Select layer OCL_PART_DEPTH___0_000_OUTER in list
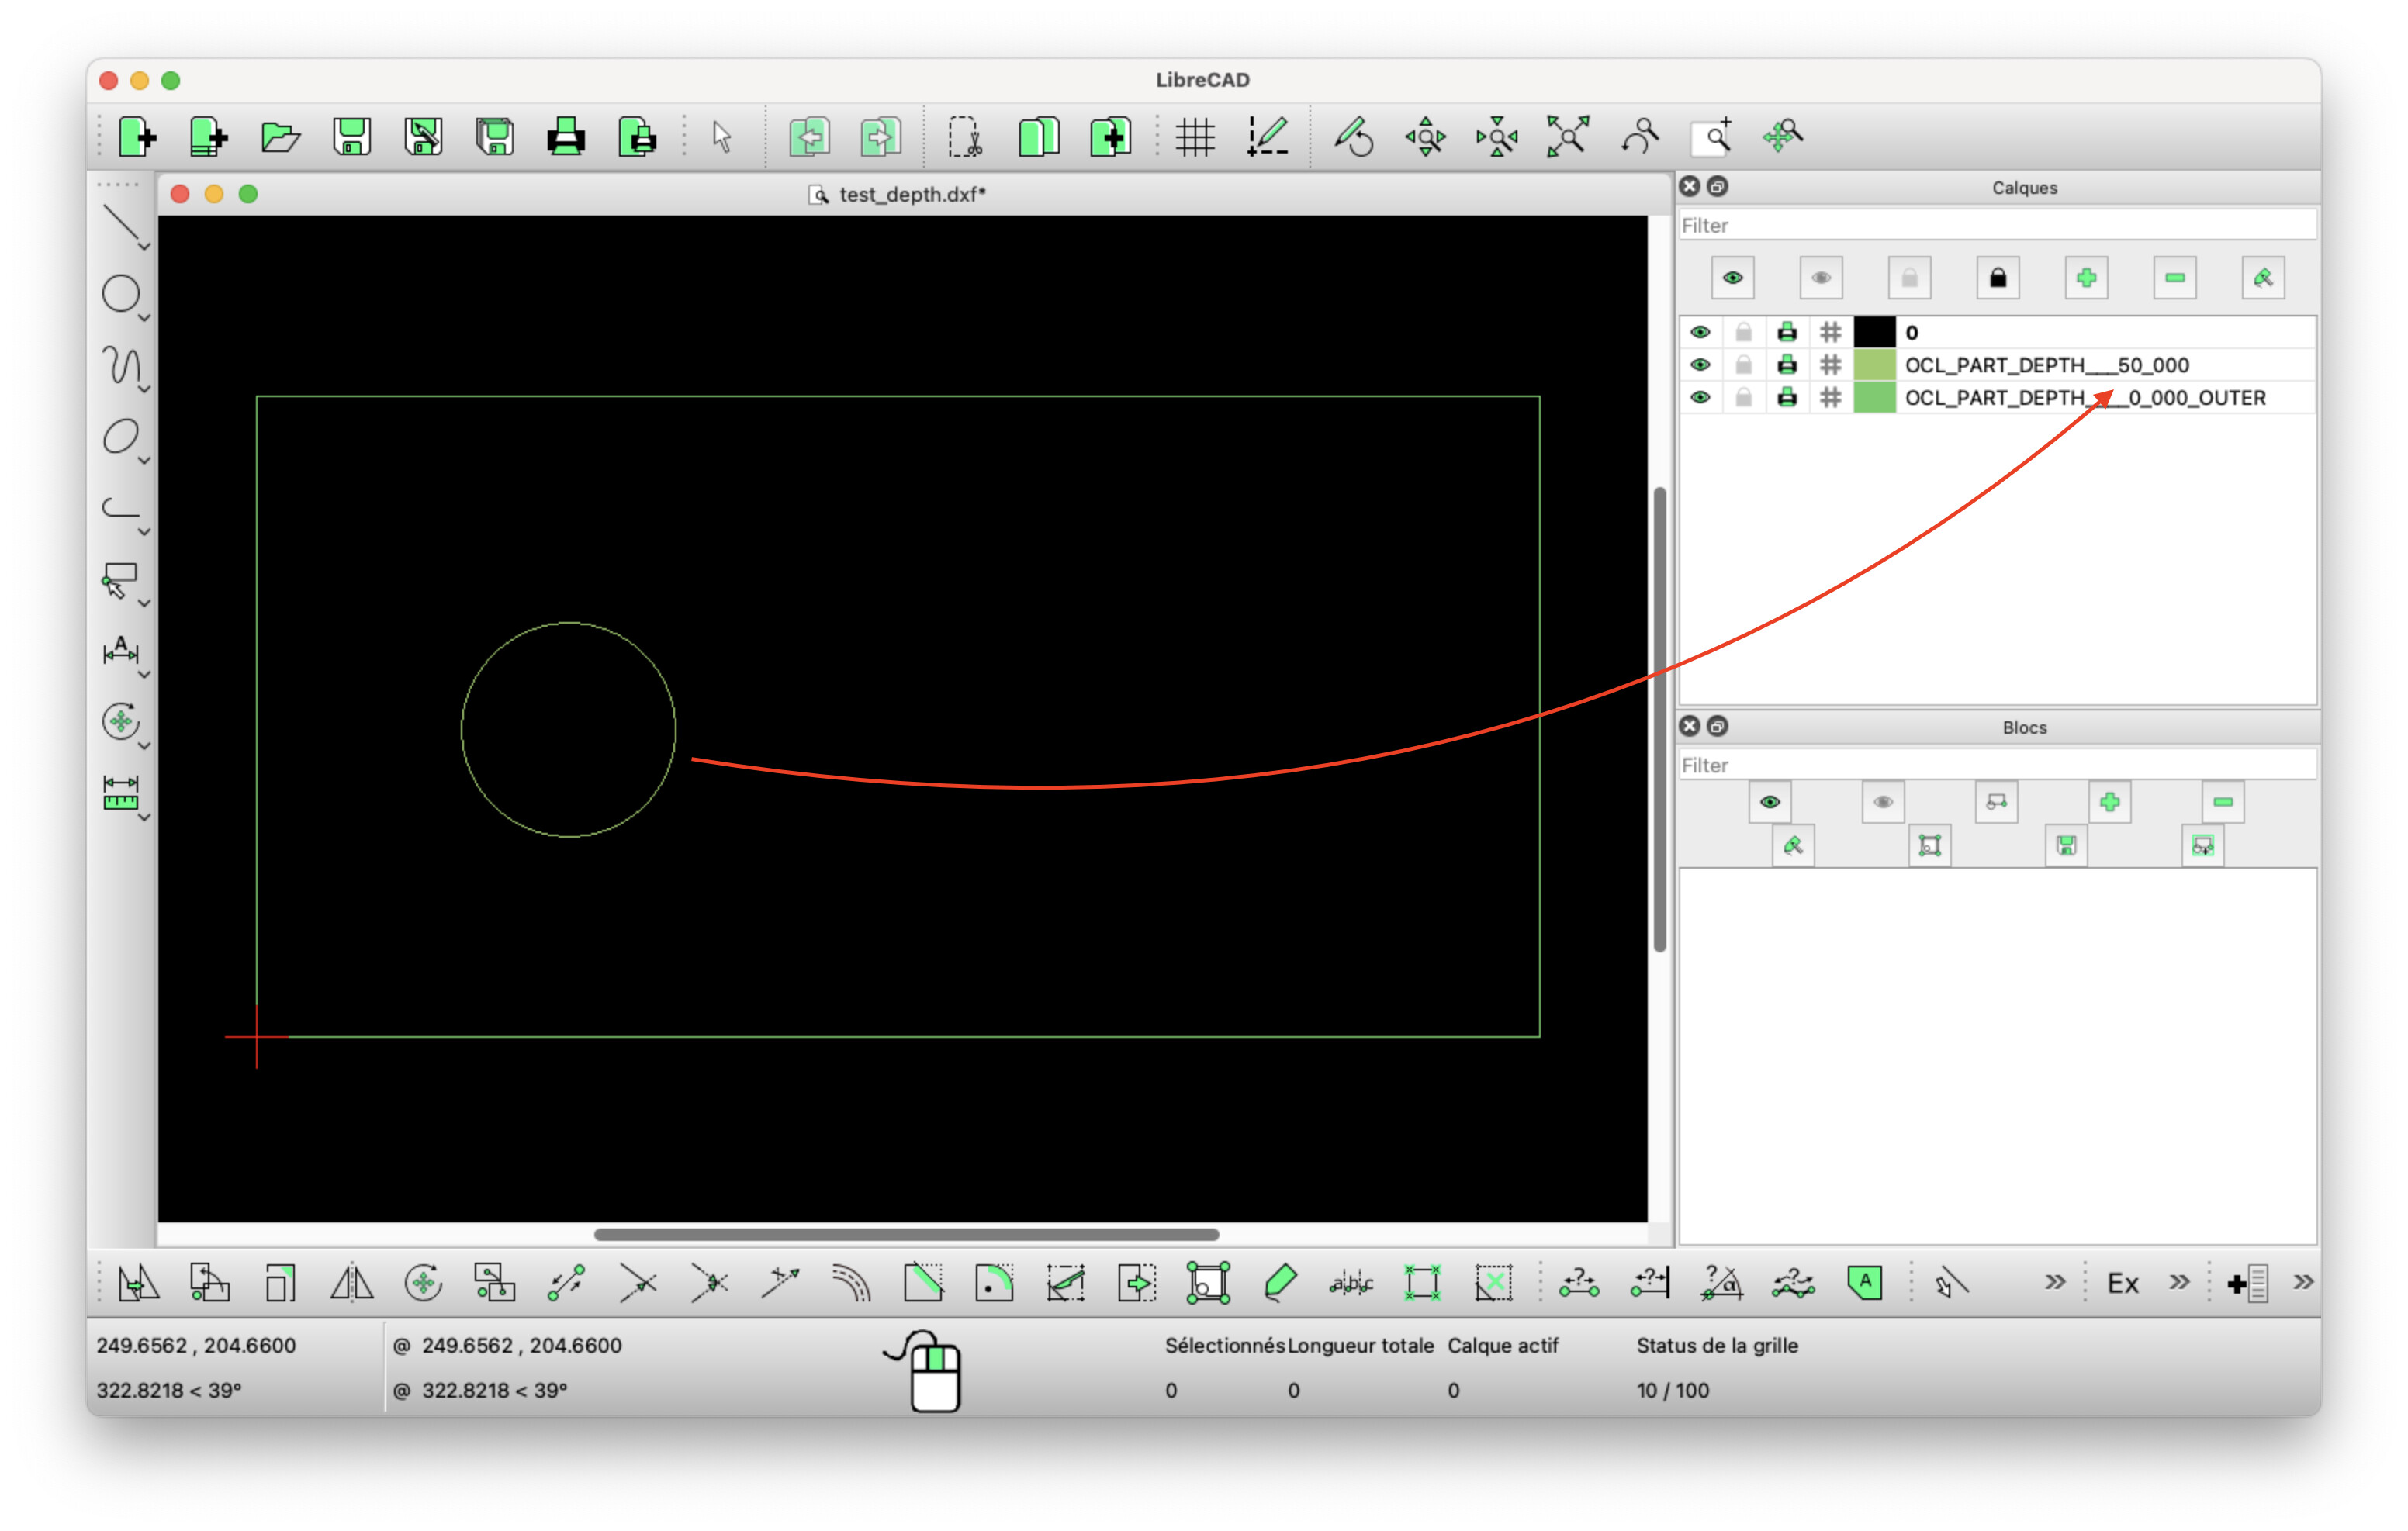 pyautogui.click(x=2085, y=398)
